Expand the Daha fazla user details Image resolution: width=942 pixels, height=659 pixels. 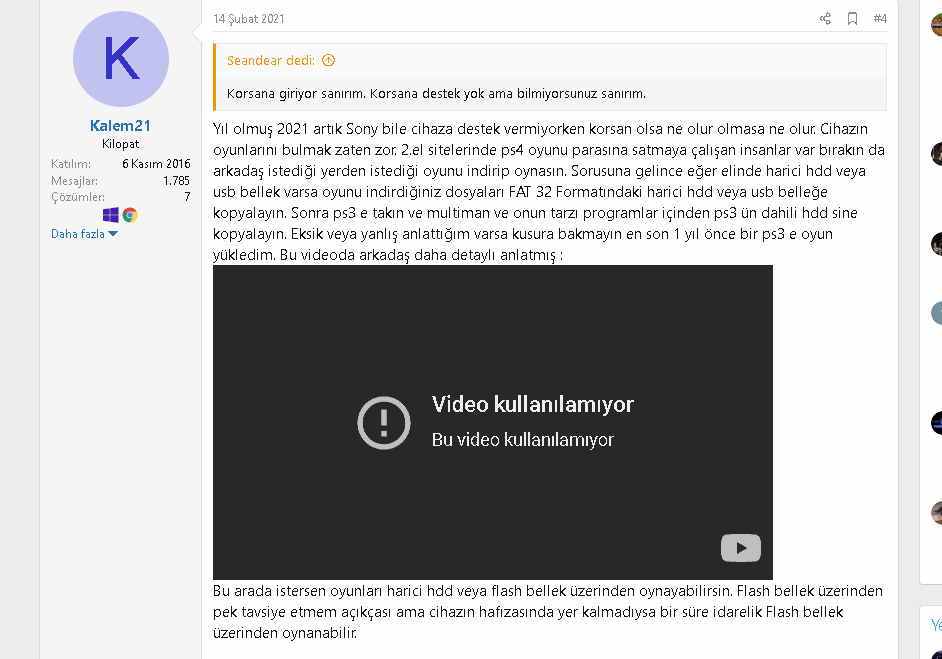[84, 234]
